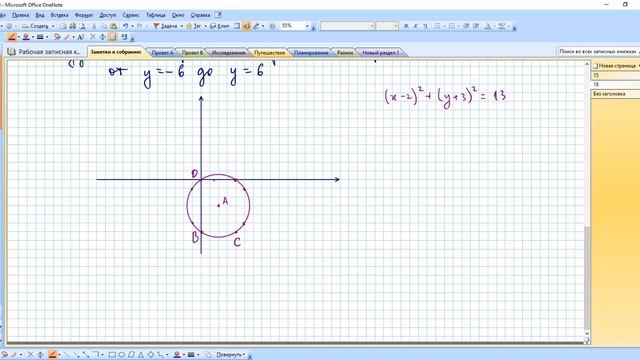Click the delete X icon in top toolbar
640x360 pixels.
point(93,37)
